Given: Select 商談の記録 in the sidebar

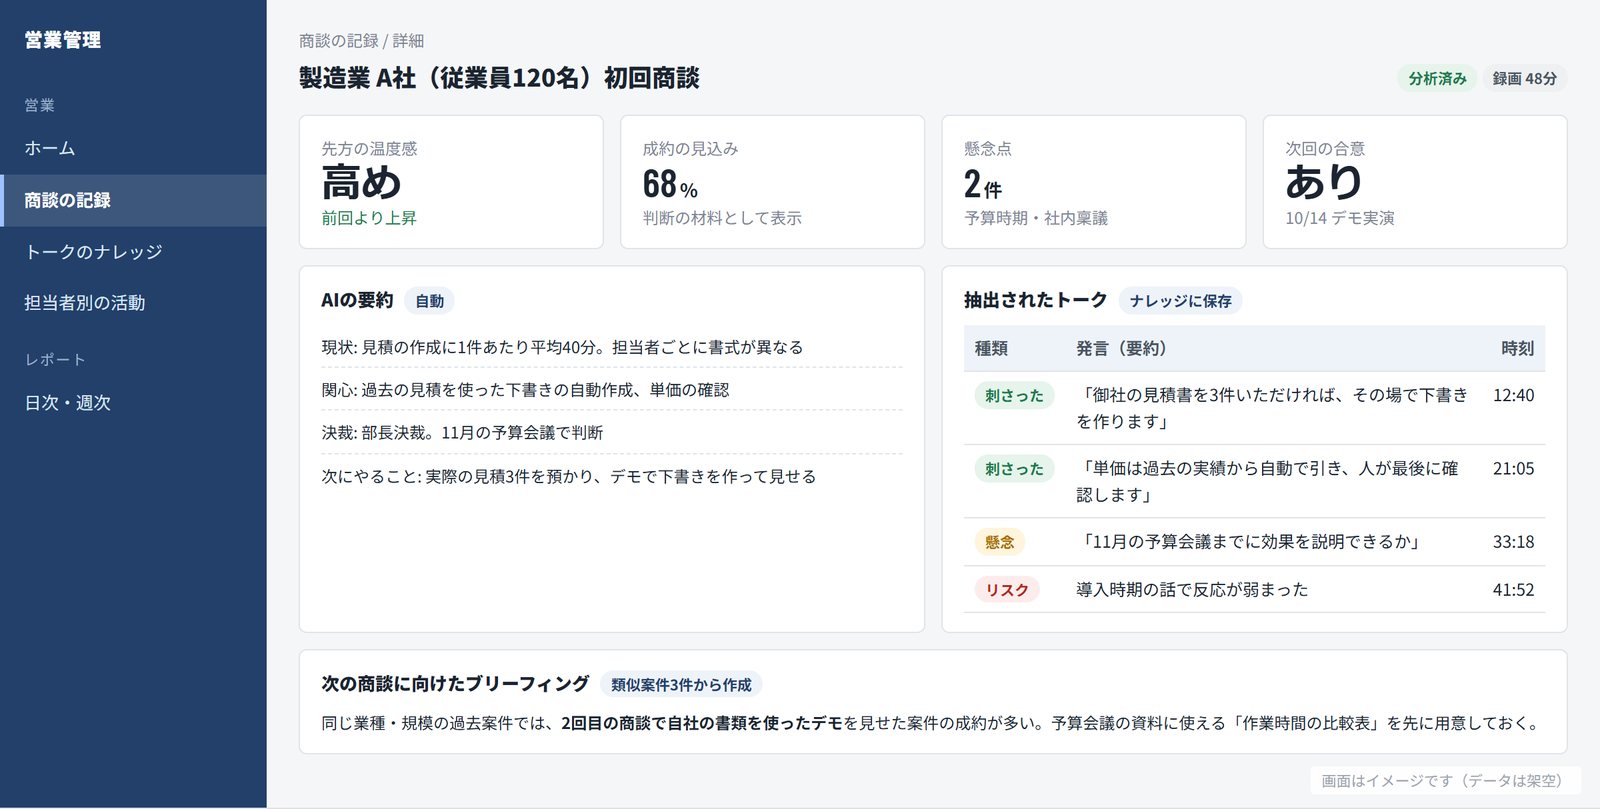Looking at the screenshot, I should click(133, 200).
